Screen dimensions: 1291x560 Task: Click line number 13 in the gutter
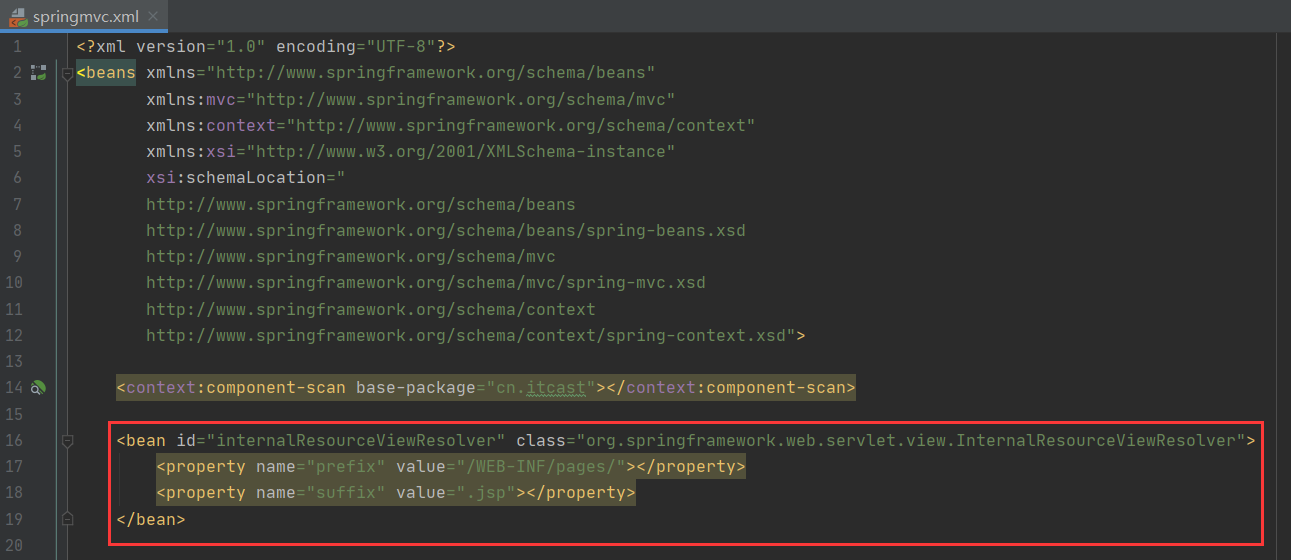(x=13, y=361)
